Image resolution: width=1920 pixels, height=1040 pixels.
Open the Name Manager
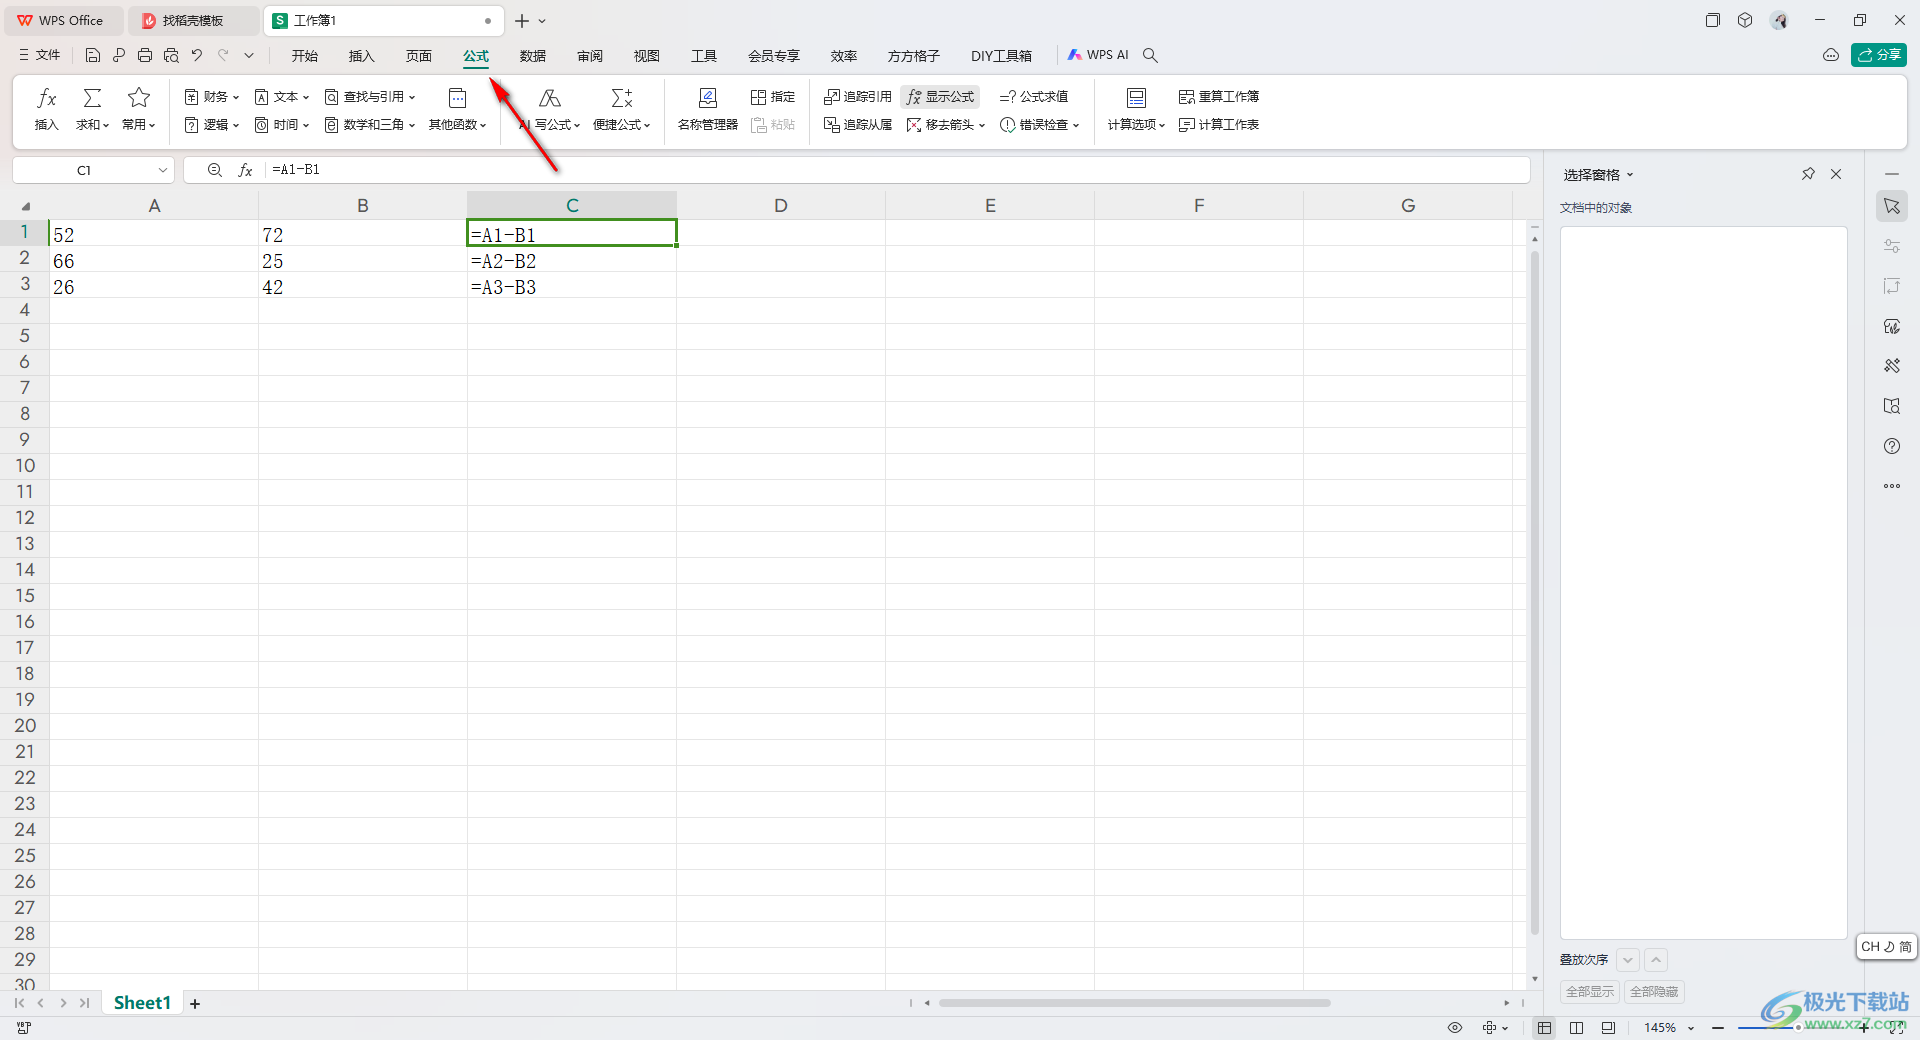click(708, 110)
